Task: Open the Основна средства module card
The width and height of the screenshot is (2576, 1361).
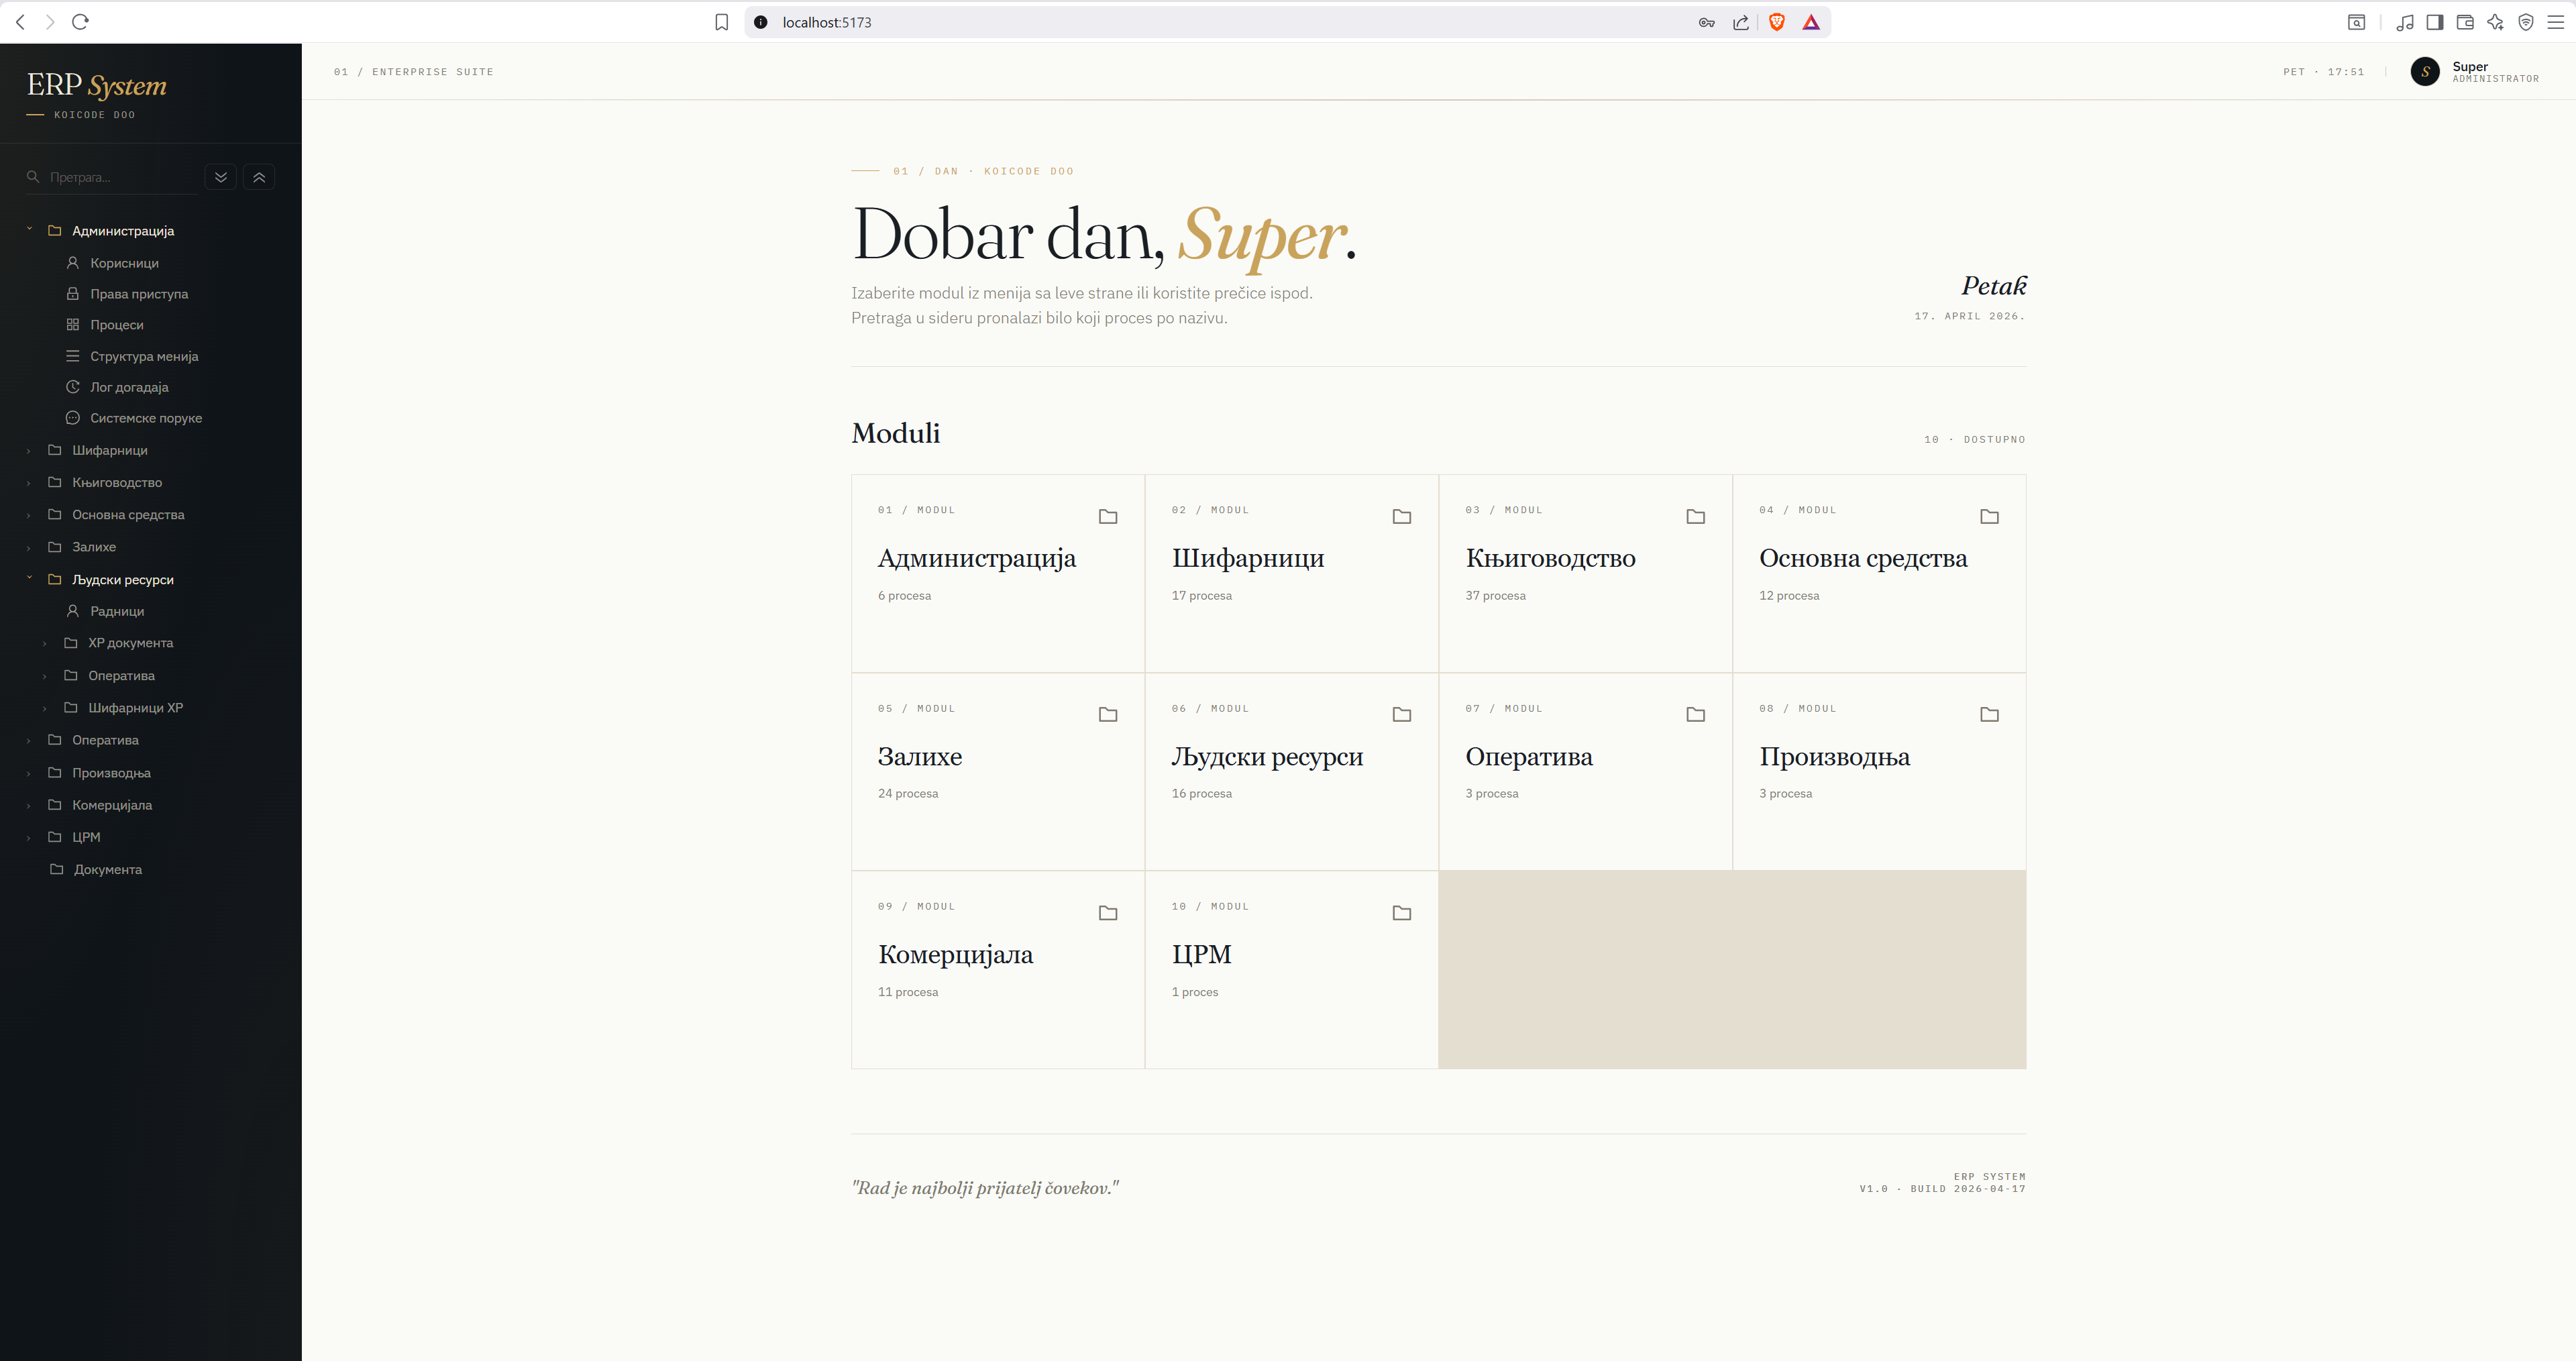Action: point(1879,573)
